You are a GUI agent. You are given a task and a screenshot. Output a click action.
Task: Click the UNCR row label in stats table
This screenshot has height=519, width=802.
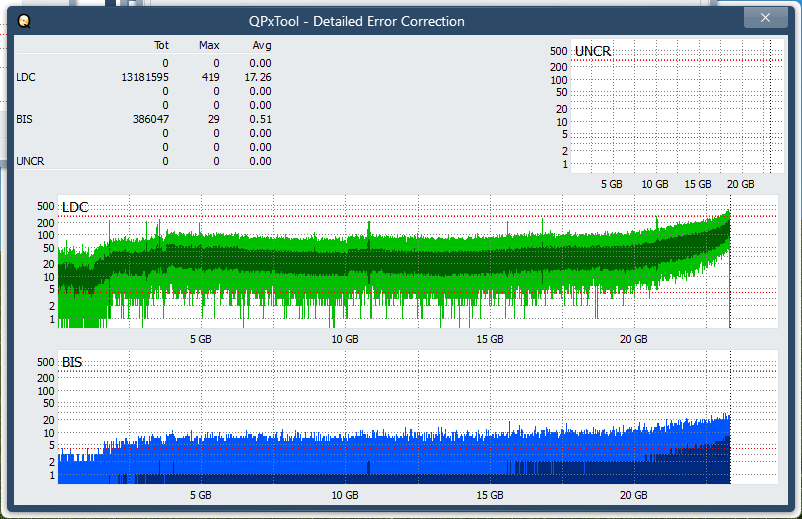[30, 161]
